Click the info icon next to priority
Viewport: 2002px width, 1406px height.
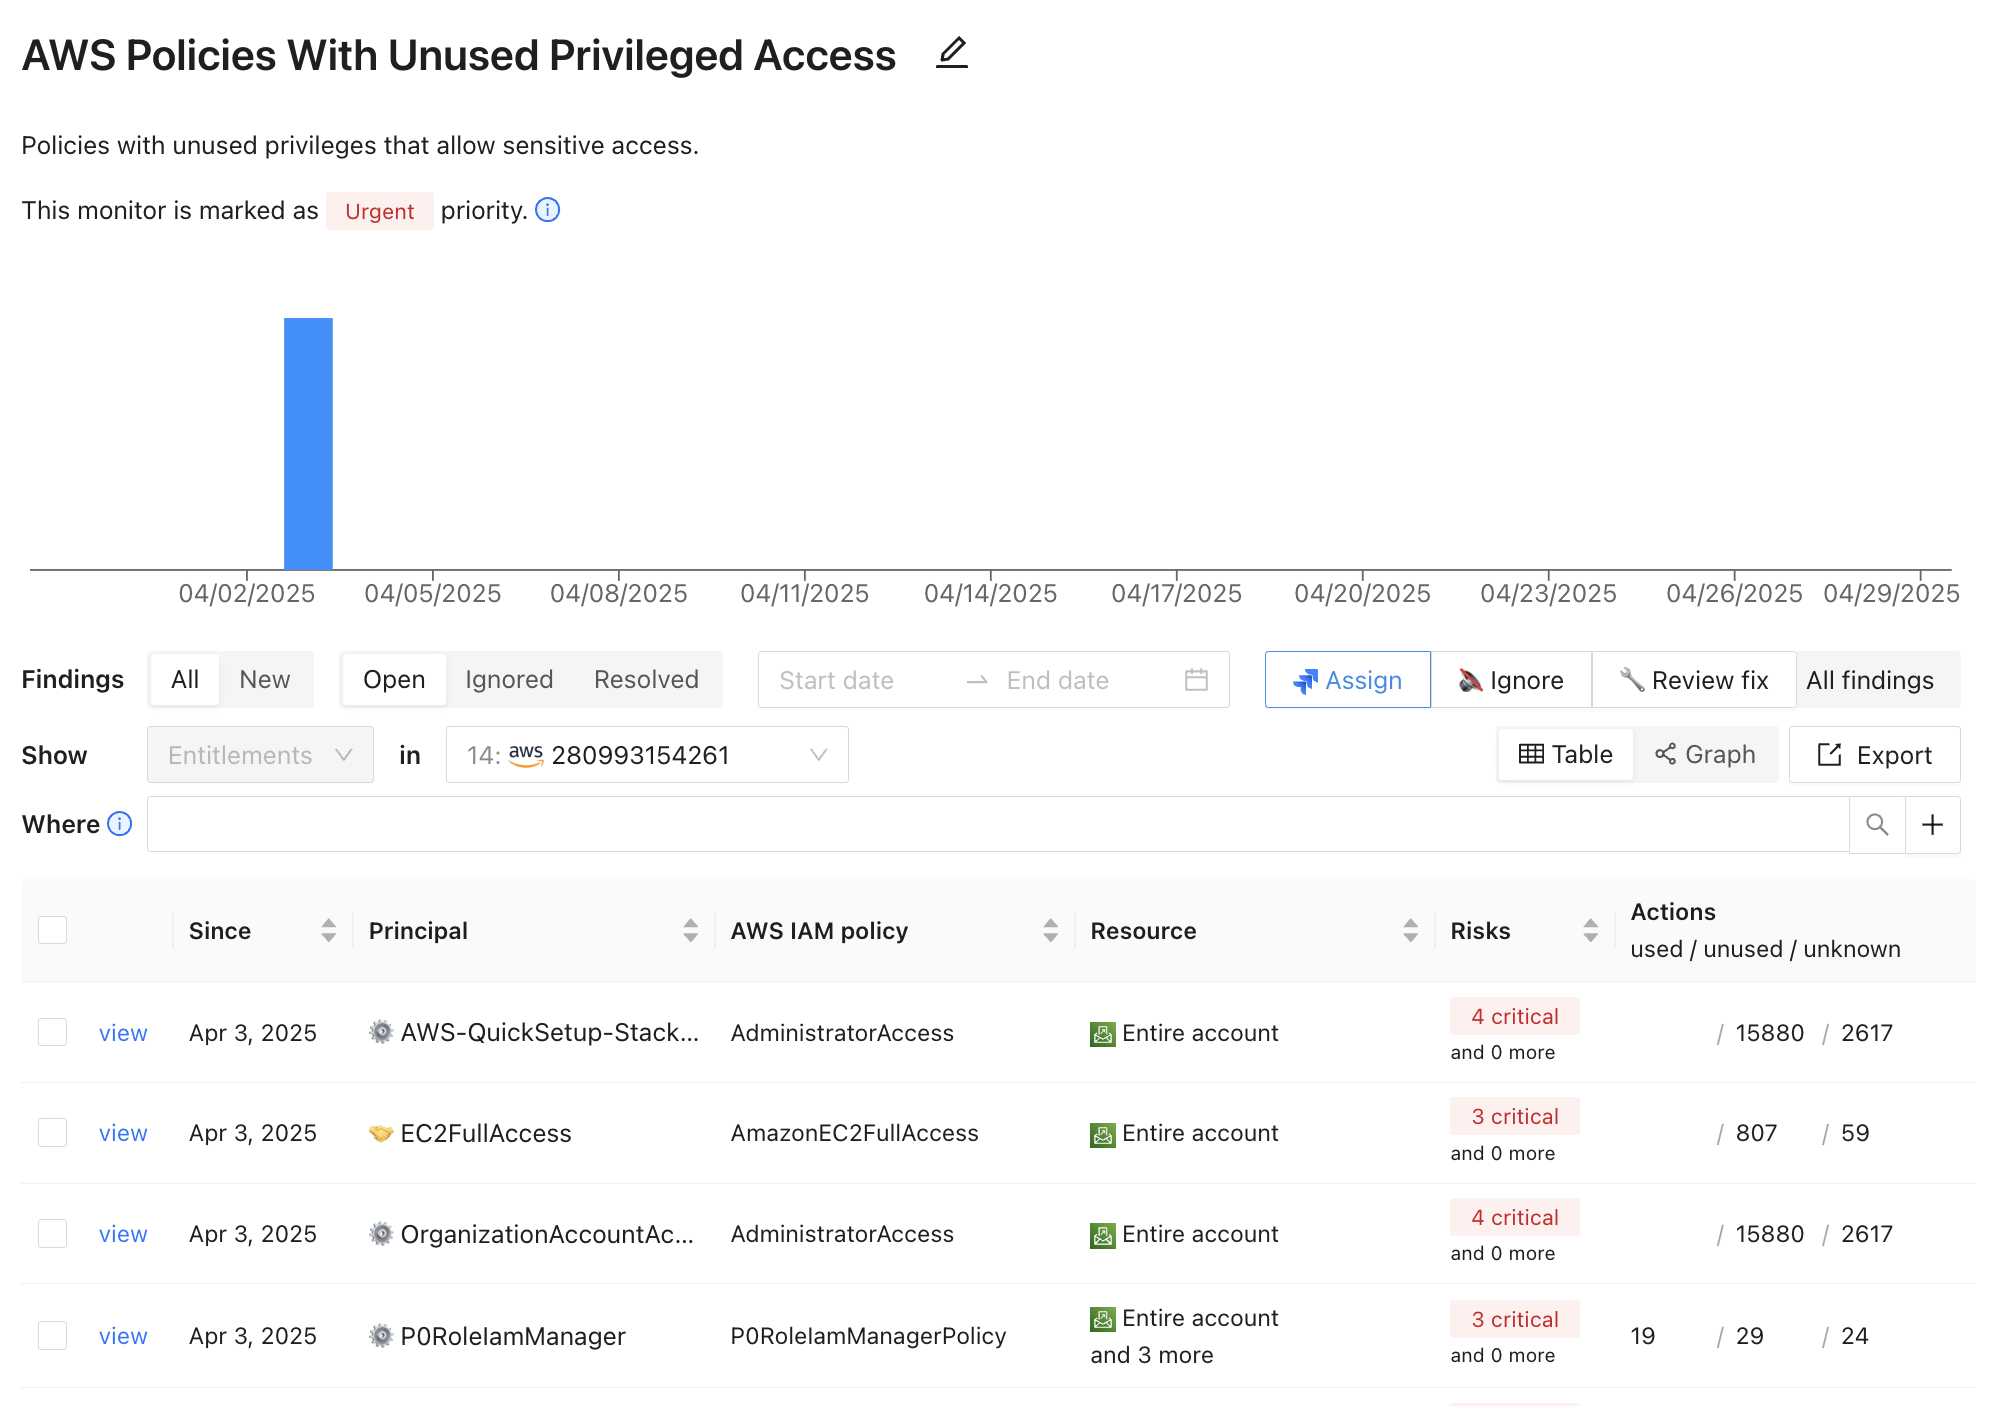tap(548, 210)
